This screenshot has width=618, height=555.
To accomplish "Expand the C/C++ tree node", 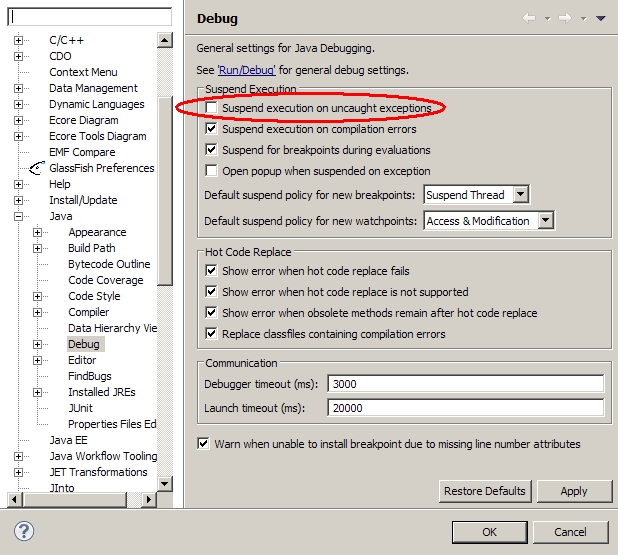I will (x=18, y=40).
